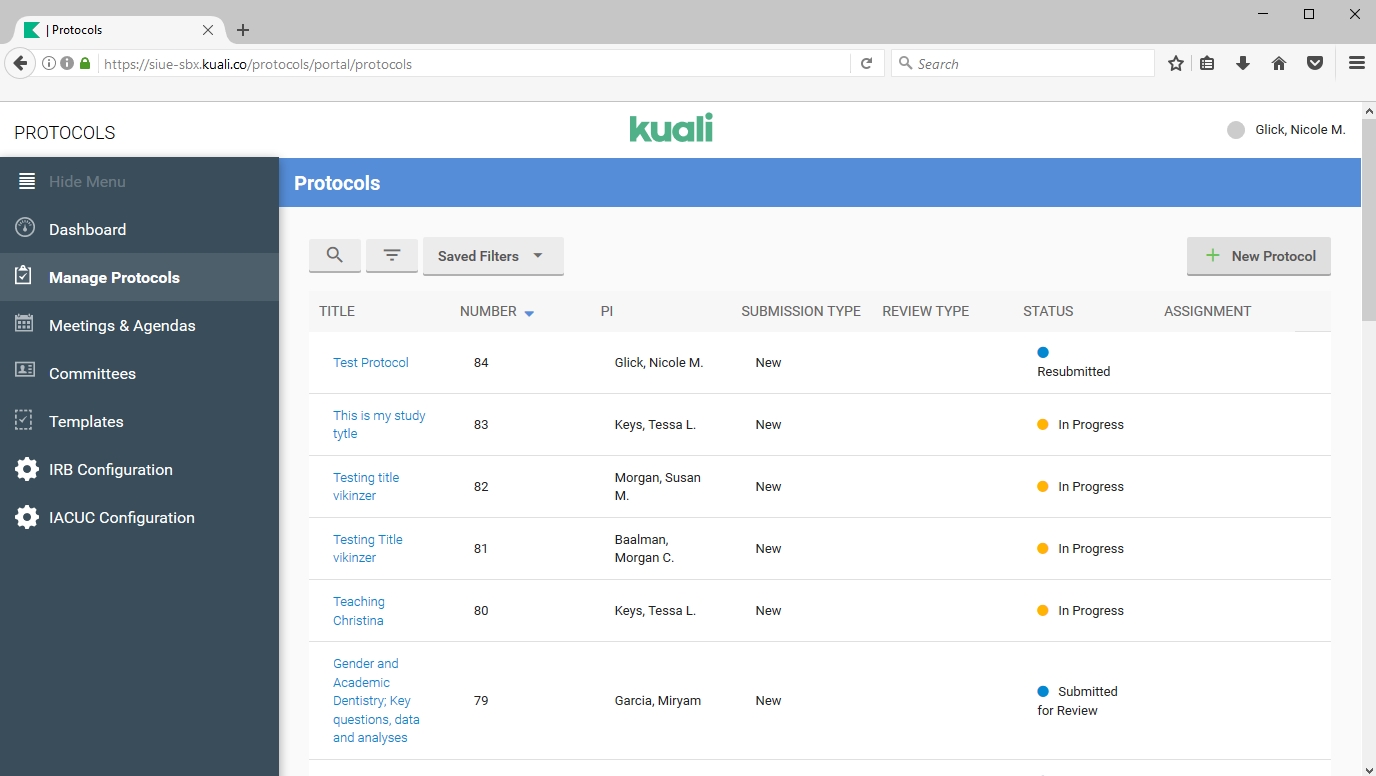Toggle NUMBER column sort arrow
This screenshot has height=776, width=1376.
tap(529, 313)
